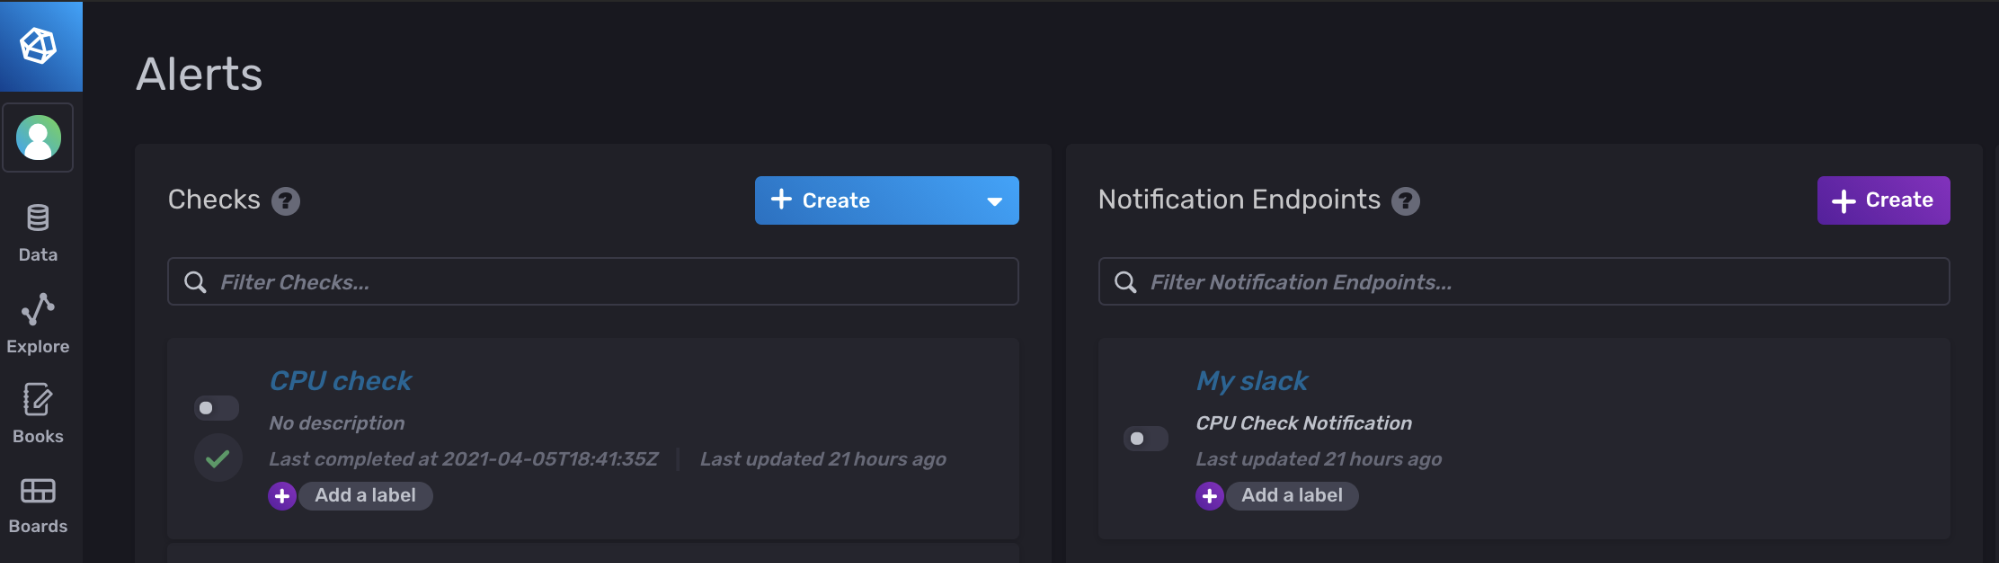Click the Notification Endpoints help icon
Viewport: 1999px width, 563px height.
click(x=1406, y=202)
